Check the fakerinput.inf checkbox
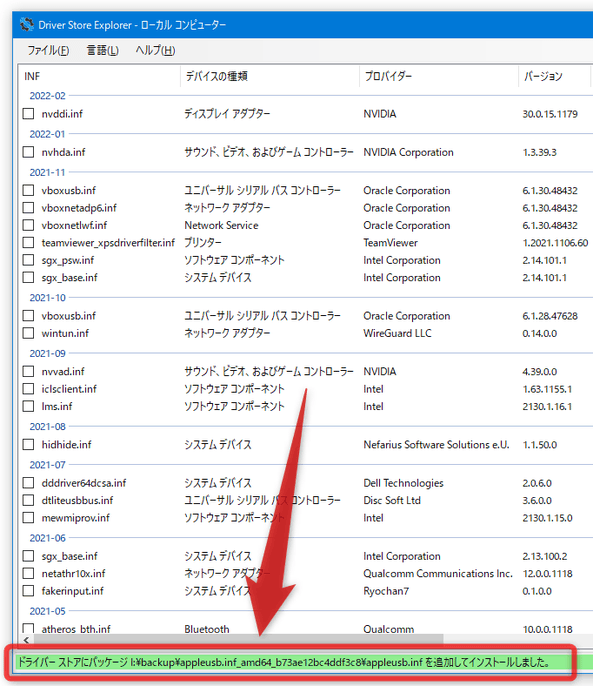 tap(28, 591)
